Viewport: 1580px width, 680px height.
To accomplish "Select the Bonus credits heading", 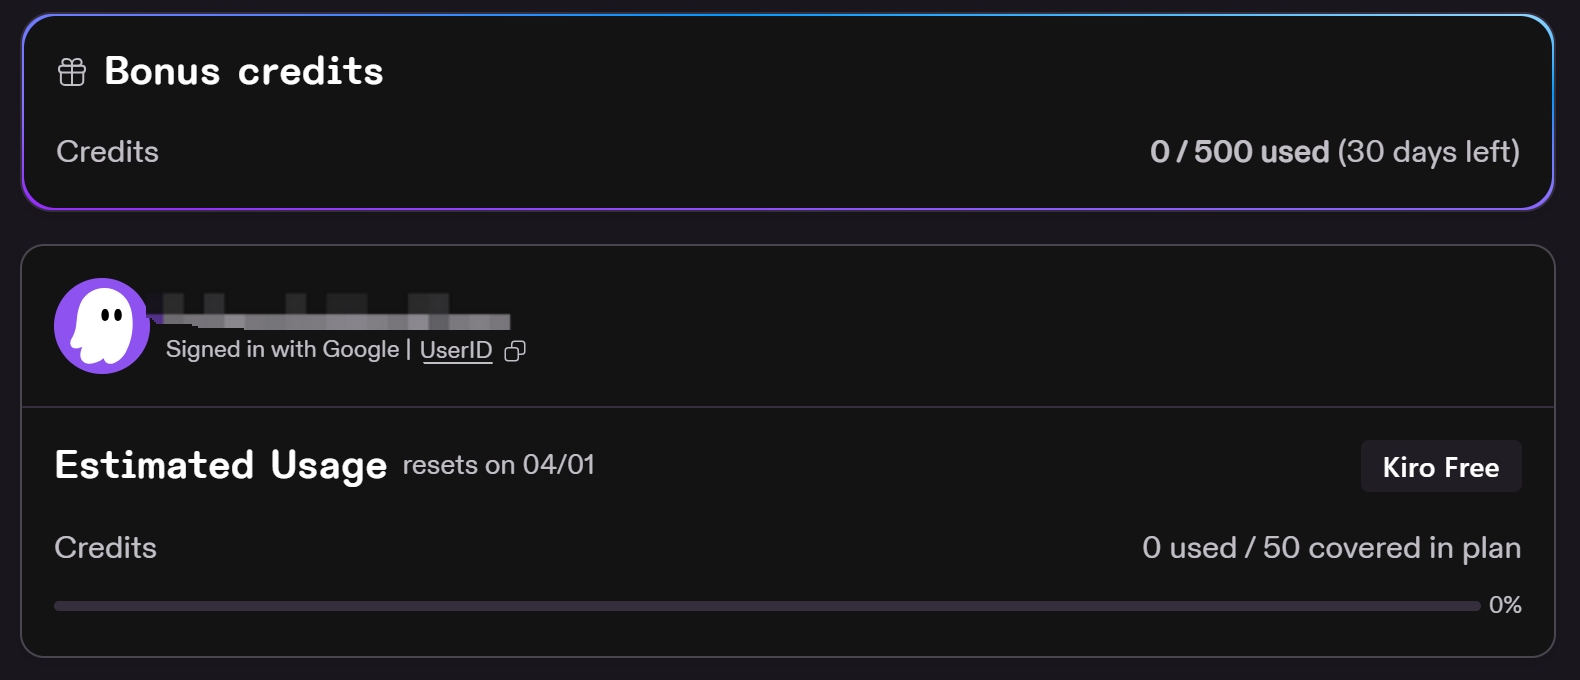I will click(x=244, y=72).
